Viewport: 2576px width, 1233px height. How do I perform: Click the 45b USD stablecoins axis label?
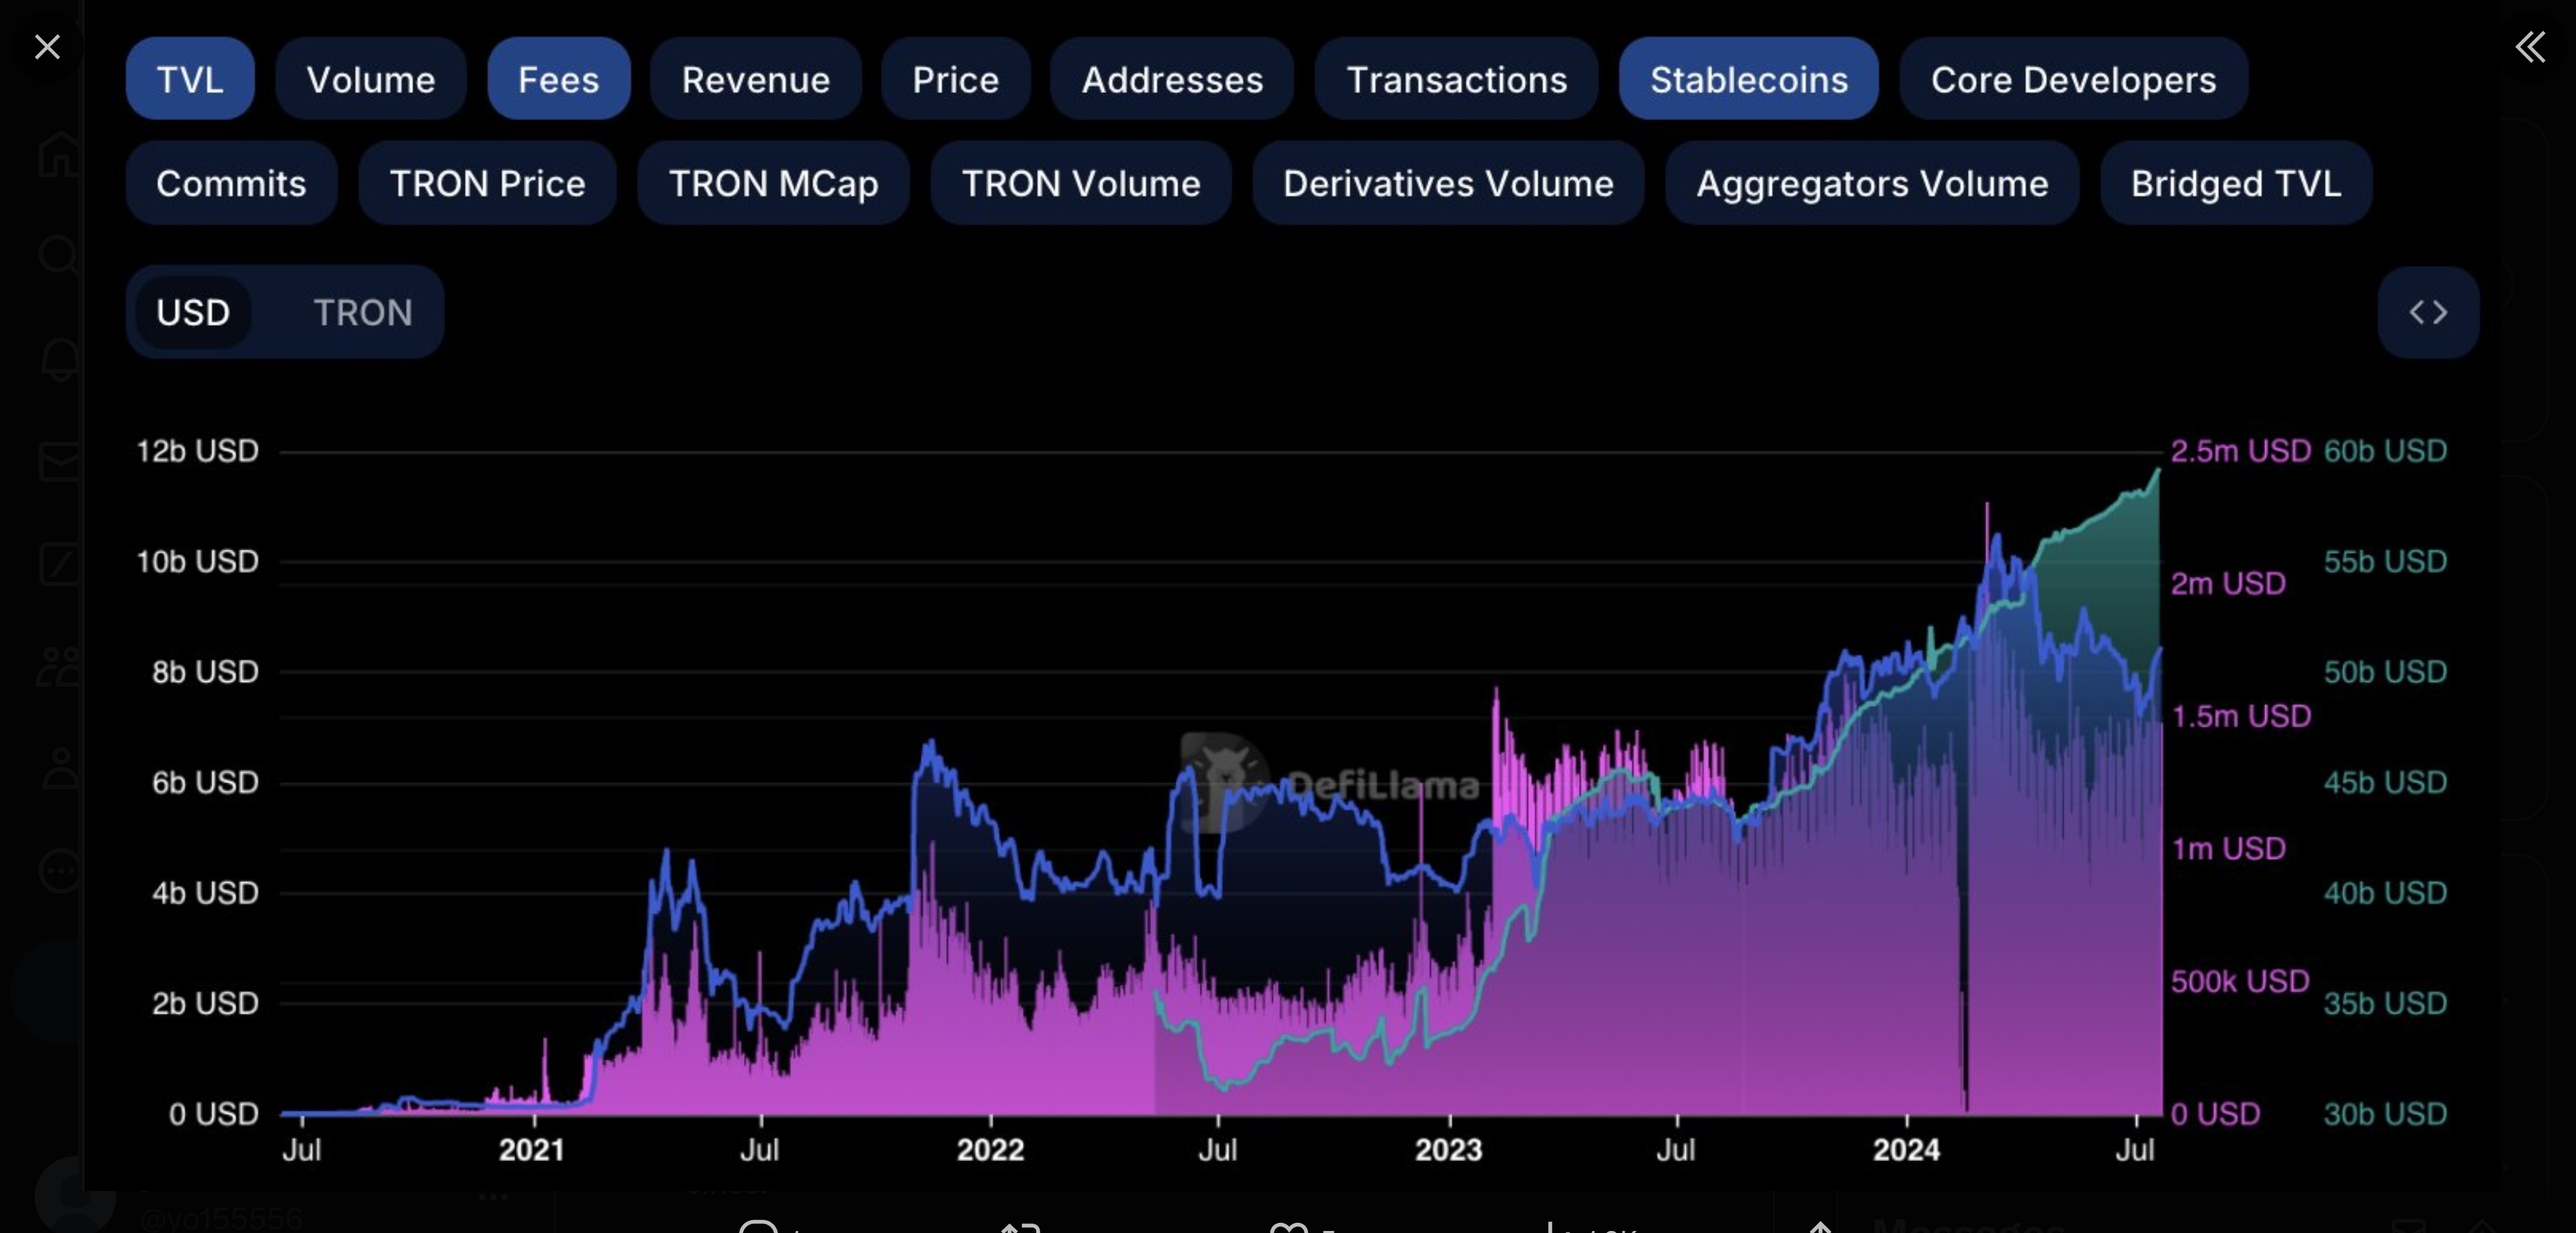pos(2385,782)
